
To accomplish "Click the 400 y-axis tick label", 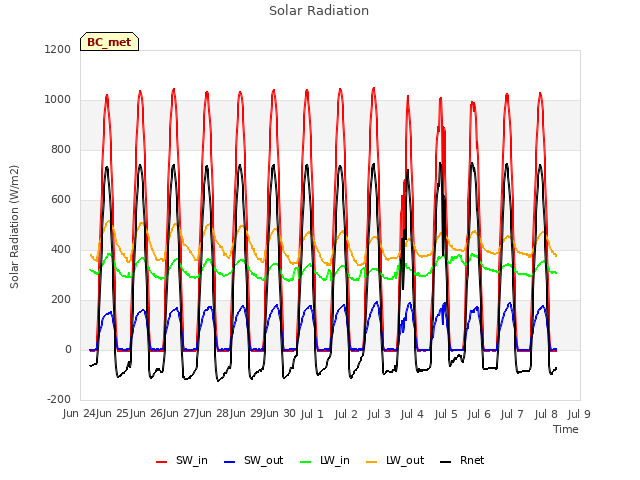I will tap(61, 249).
